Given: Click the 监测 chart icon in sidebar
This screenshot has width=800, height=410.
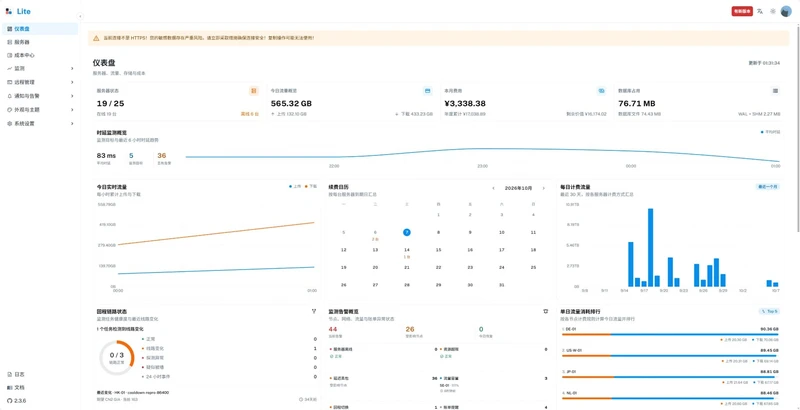Looking at the screenshot, I should coord(9,68).
